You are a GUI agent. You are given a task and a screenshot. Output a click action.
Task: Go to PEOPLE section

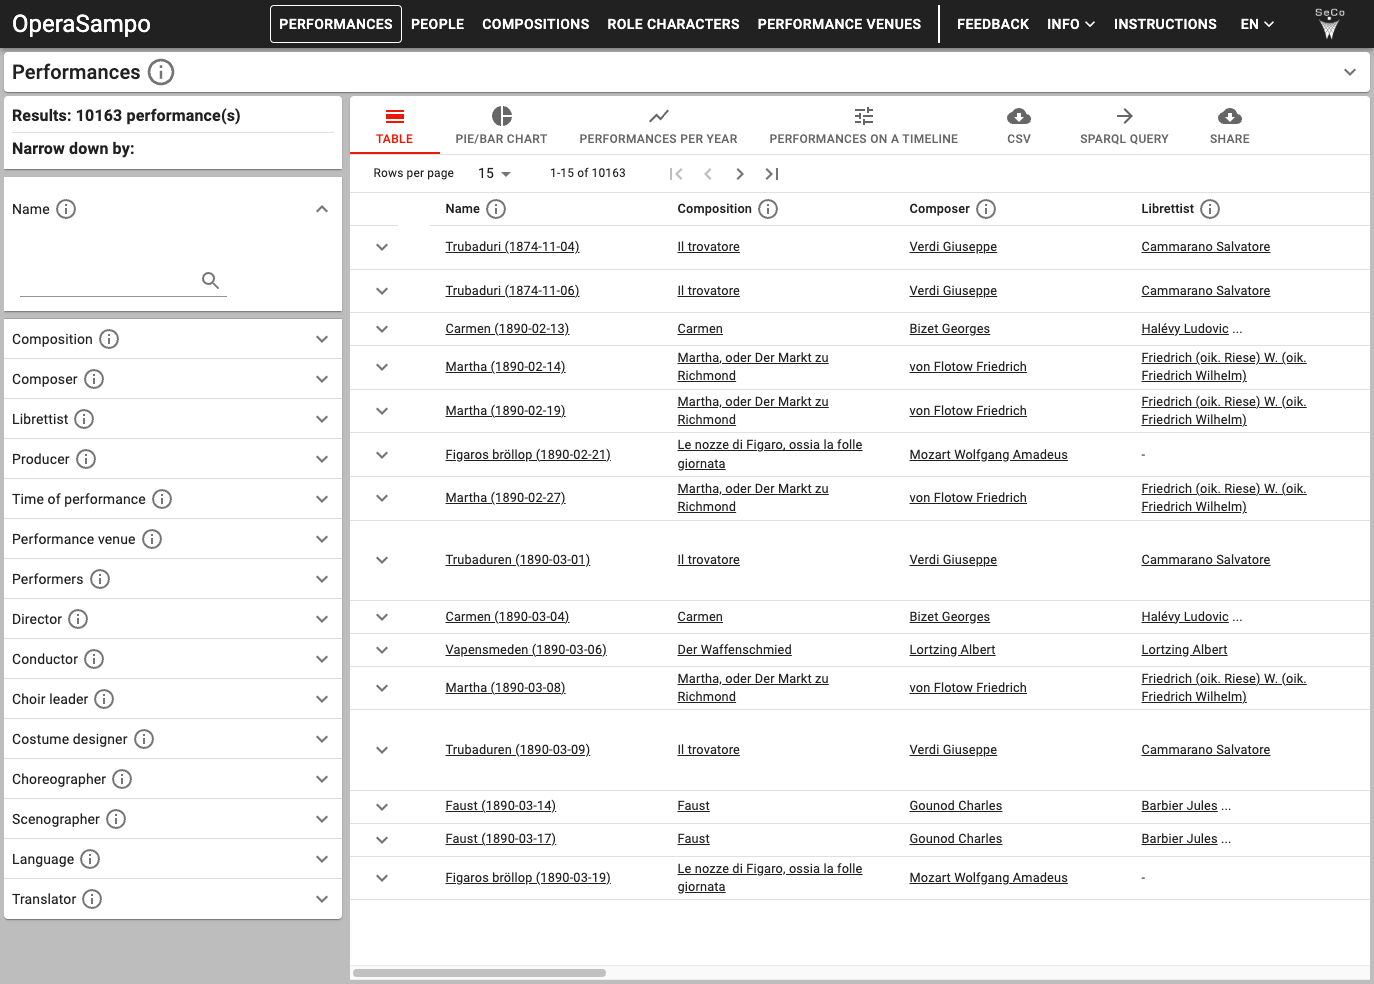coord(438,24)
